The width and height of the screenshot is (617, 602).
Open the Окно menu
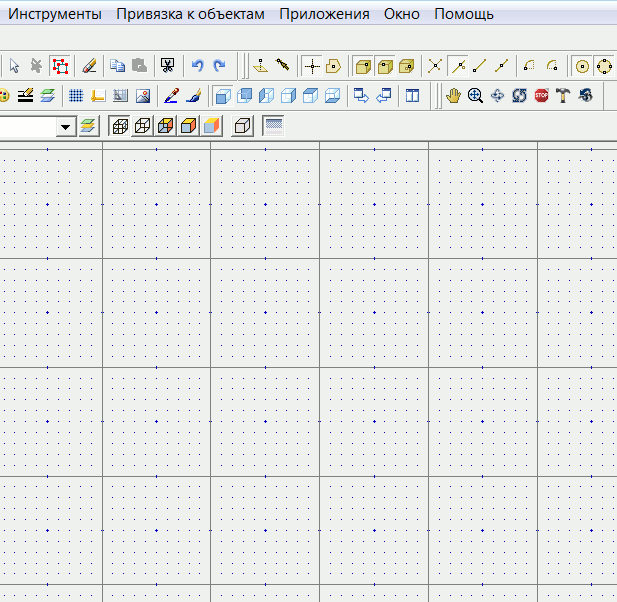click(x=402, y=14)
